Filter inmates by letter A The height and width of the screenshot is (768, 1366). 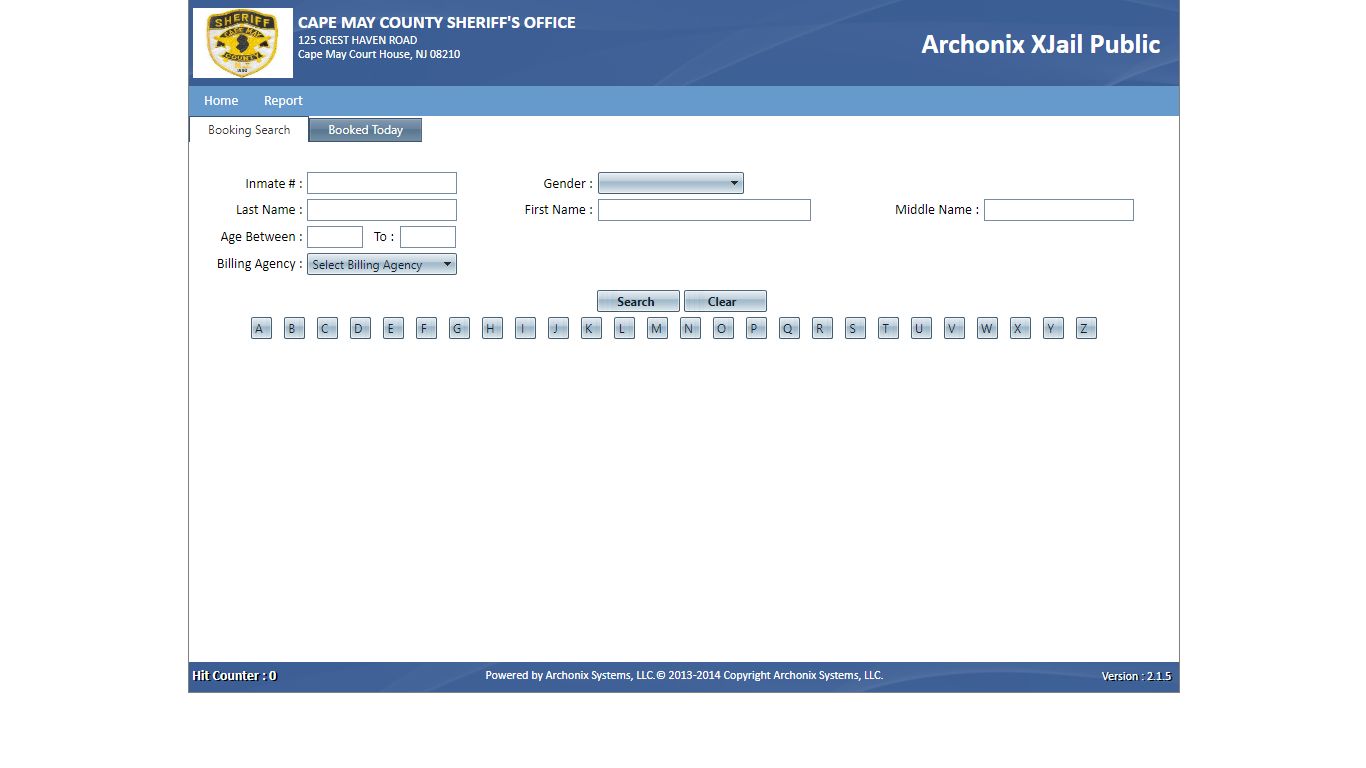tap(261, 328)
